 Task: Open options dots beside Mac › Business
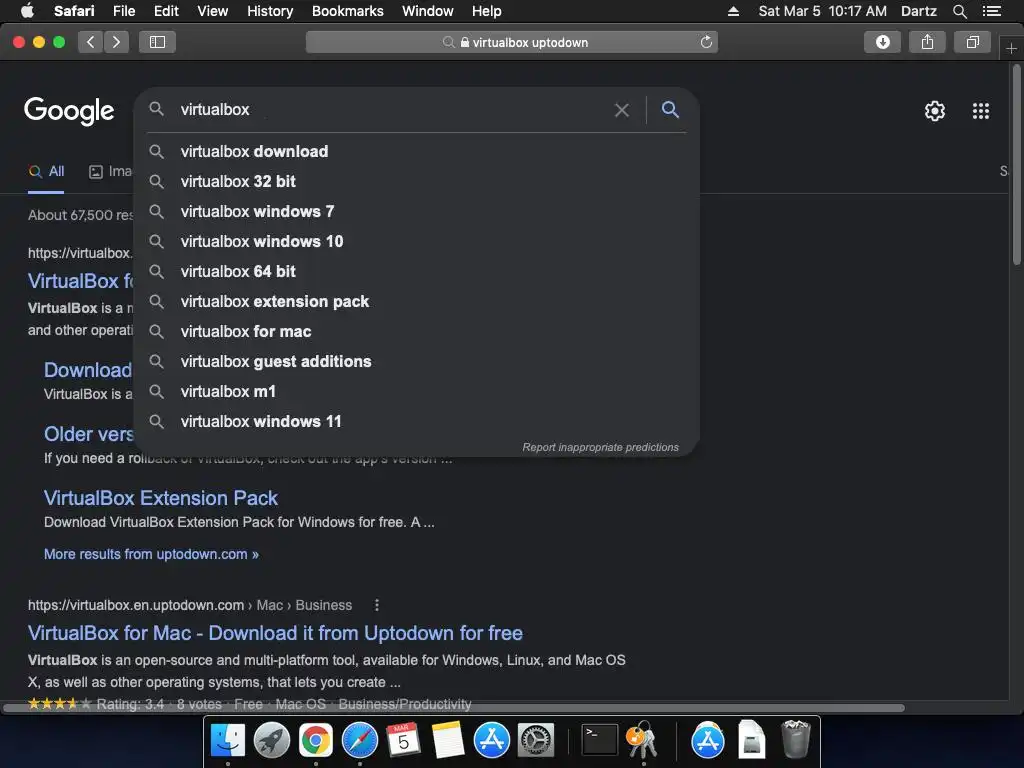[x=377, y=605]
